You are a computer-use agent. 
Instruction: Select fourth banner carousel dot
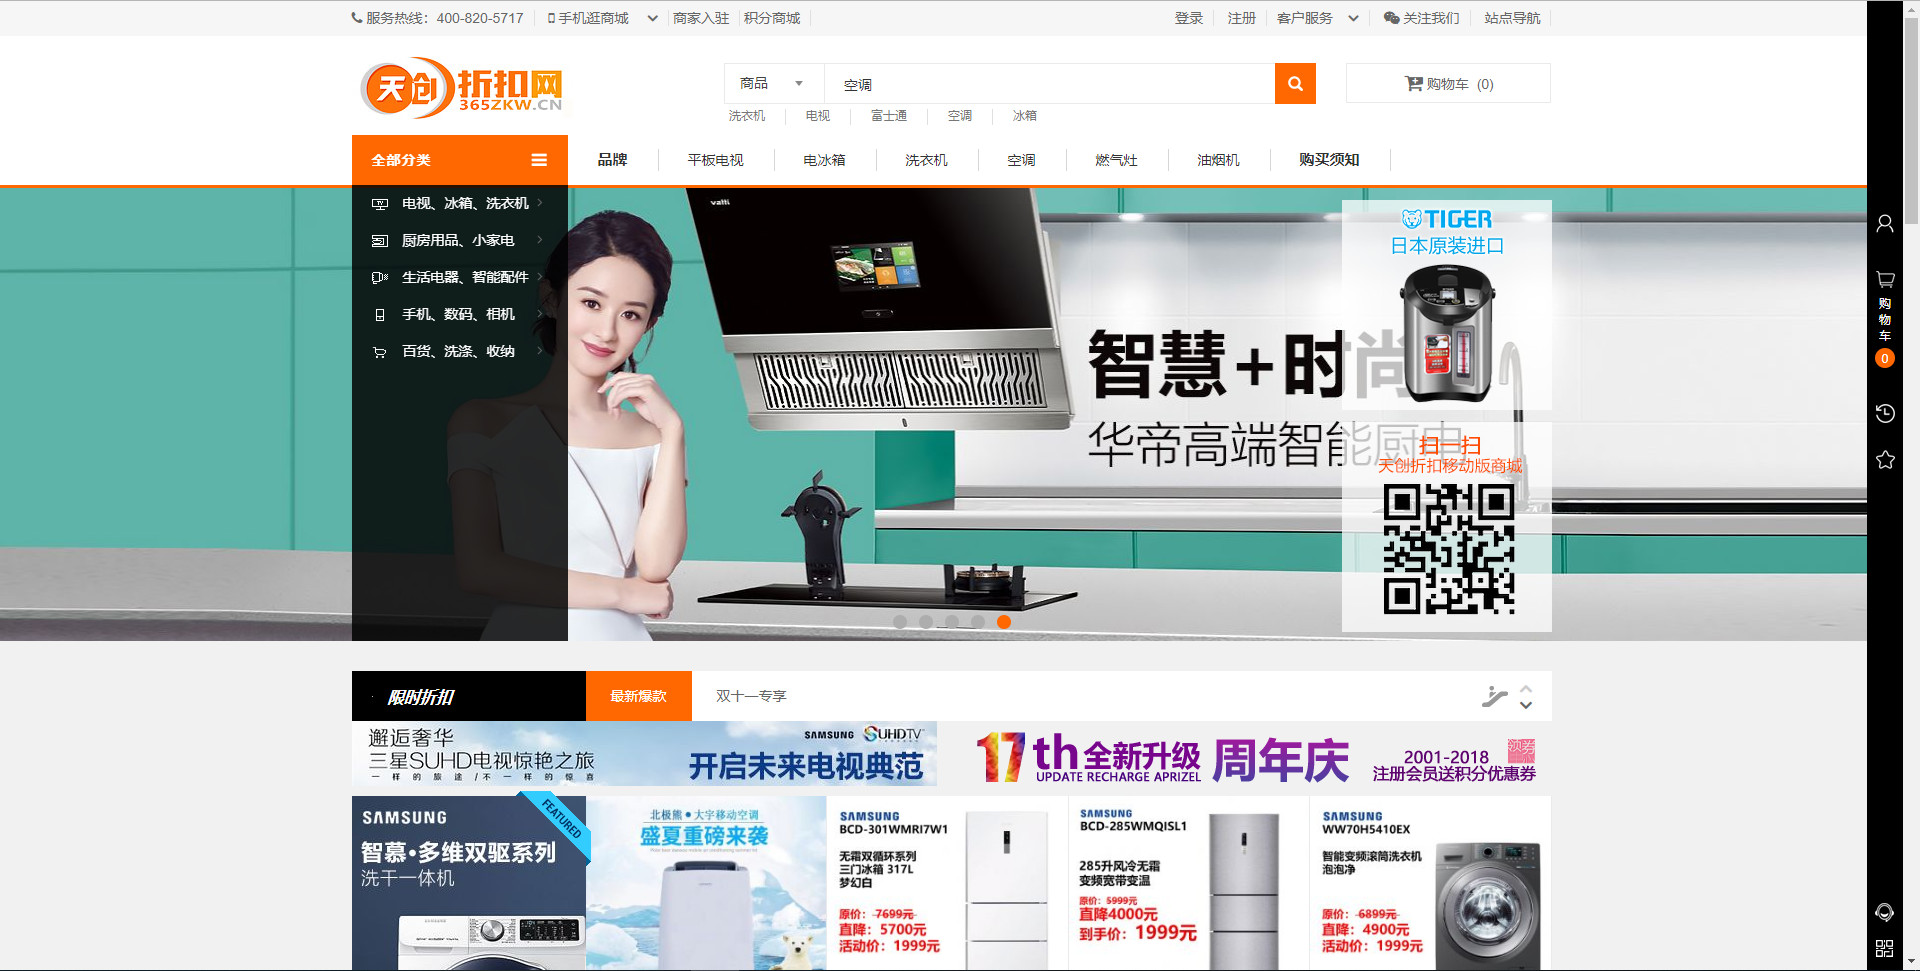978,622
